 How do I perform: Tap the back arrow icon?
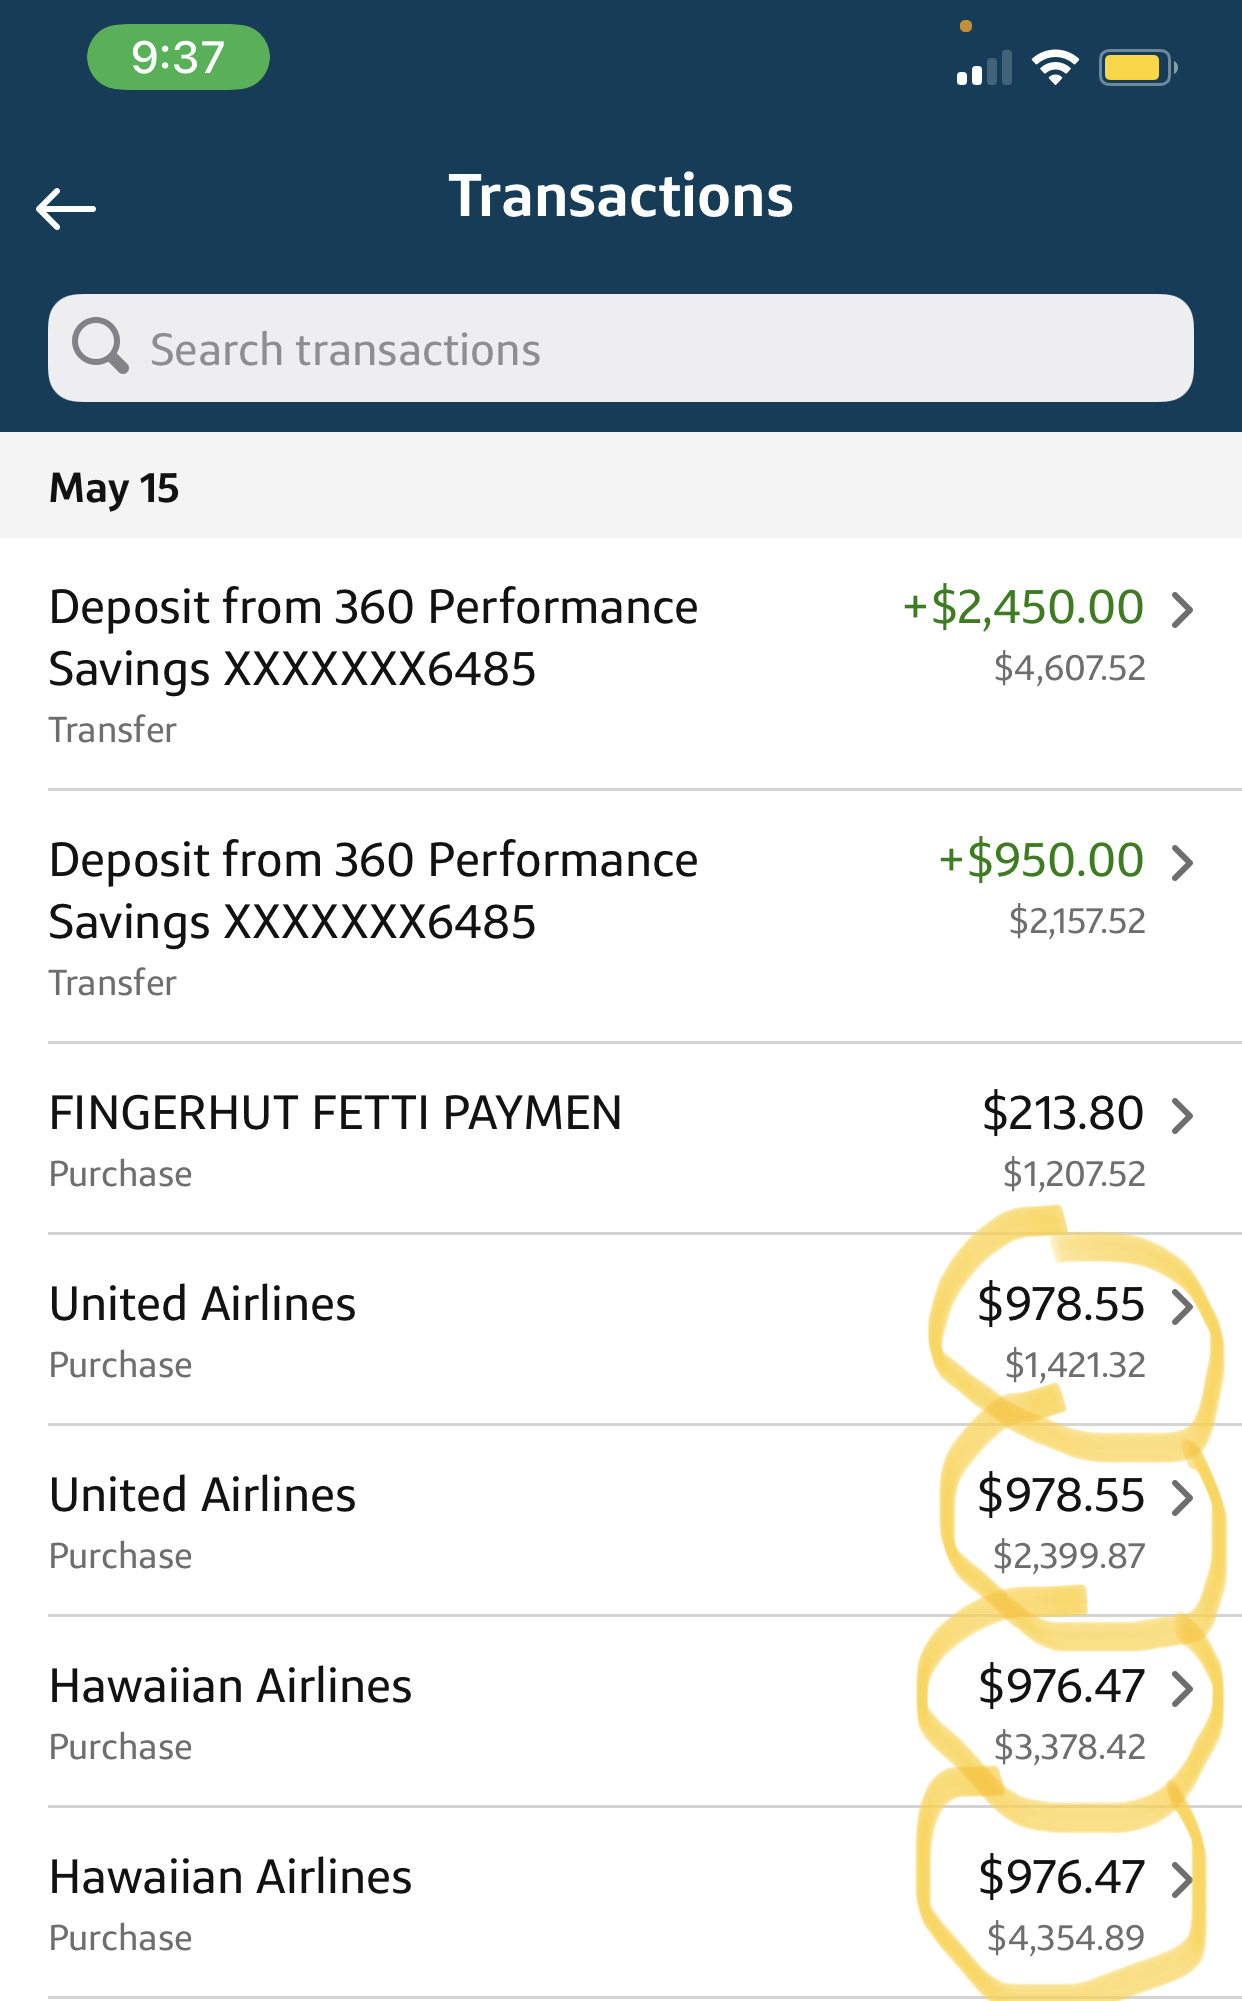[66, 209]
